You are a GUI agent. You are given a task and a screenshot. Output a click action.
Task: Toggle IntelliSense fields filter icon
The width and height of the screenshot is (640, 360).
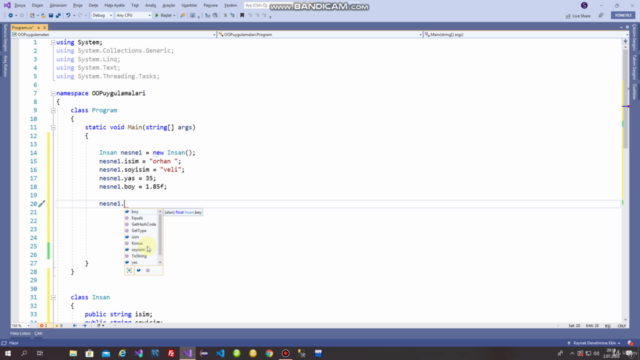(x=139, y=270)
